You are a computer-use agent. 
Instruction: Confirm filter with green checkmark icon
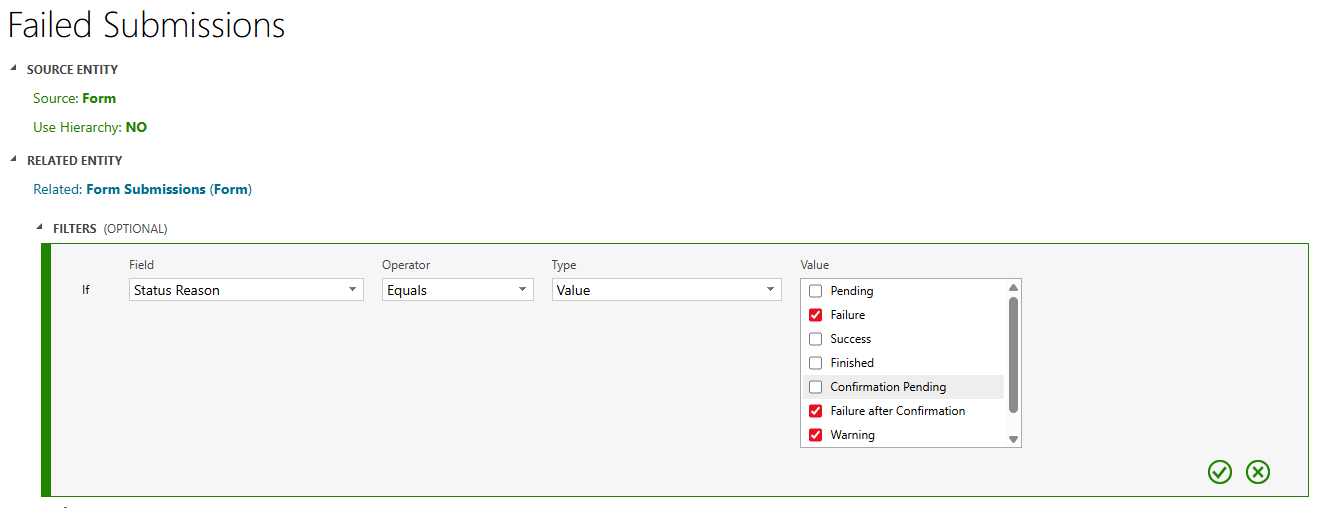click(1219, 472)
